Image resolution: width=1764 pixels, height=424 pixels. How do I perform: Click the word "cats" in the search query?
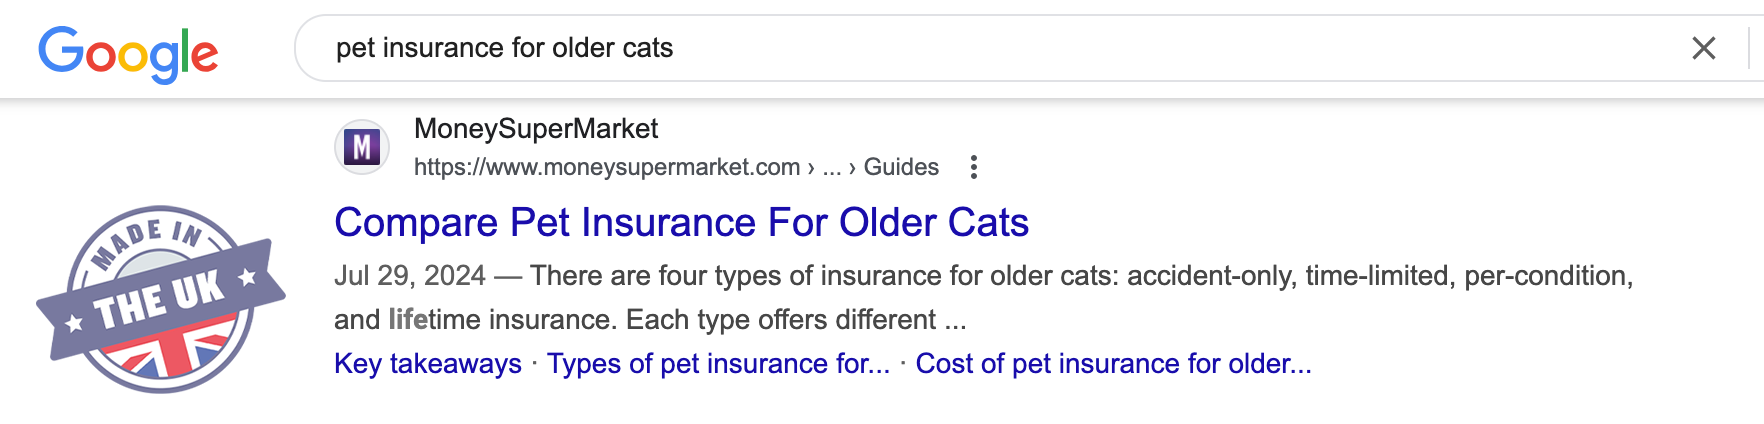(x=648, y=48)
